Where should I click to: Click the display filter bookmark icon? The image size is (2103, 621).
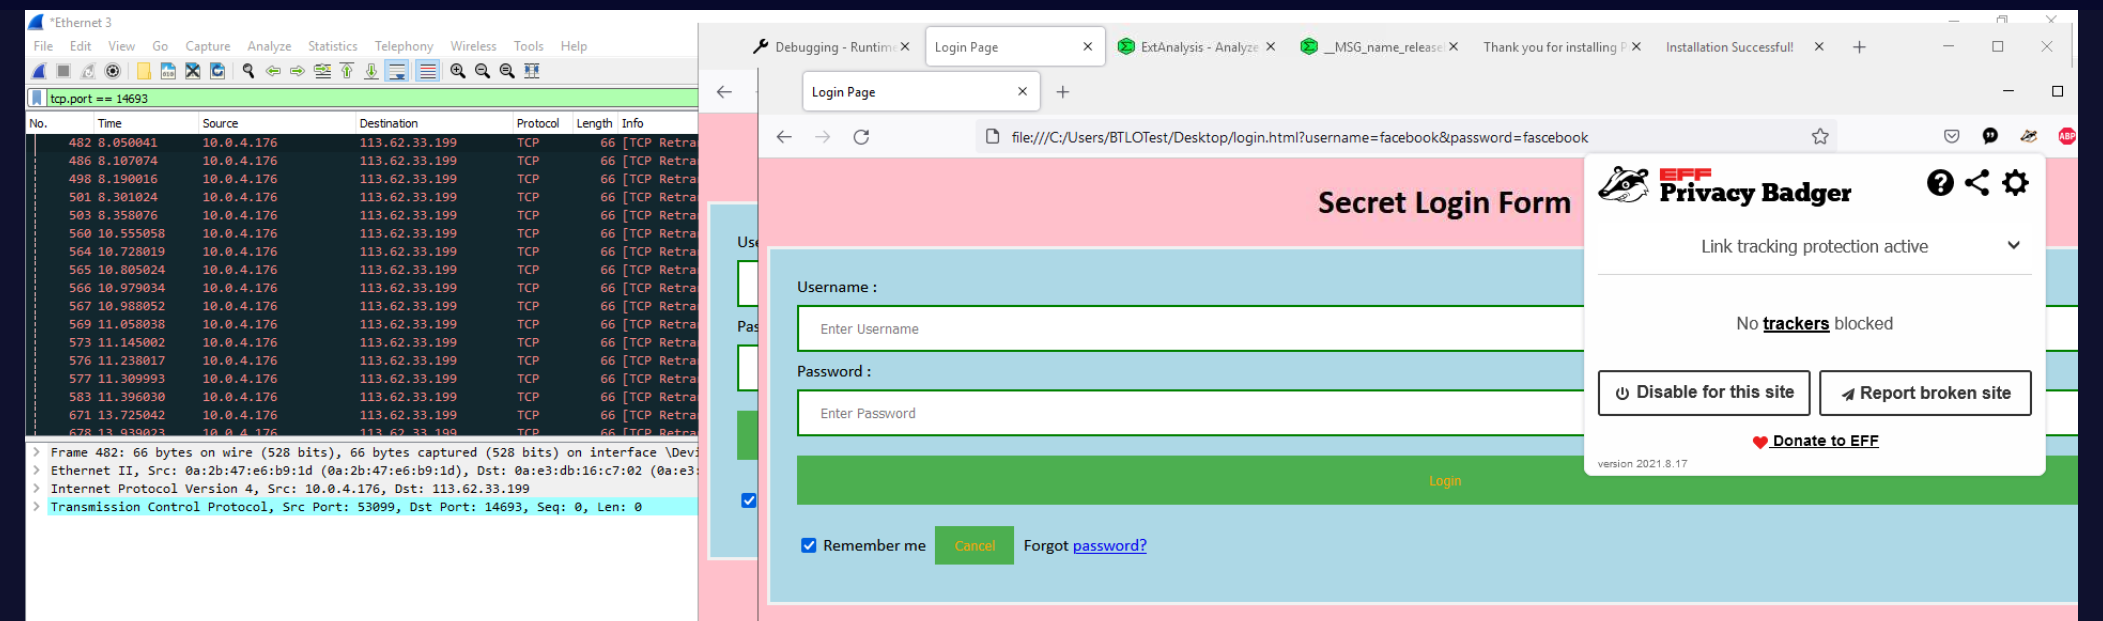click(x=37, y=98)
